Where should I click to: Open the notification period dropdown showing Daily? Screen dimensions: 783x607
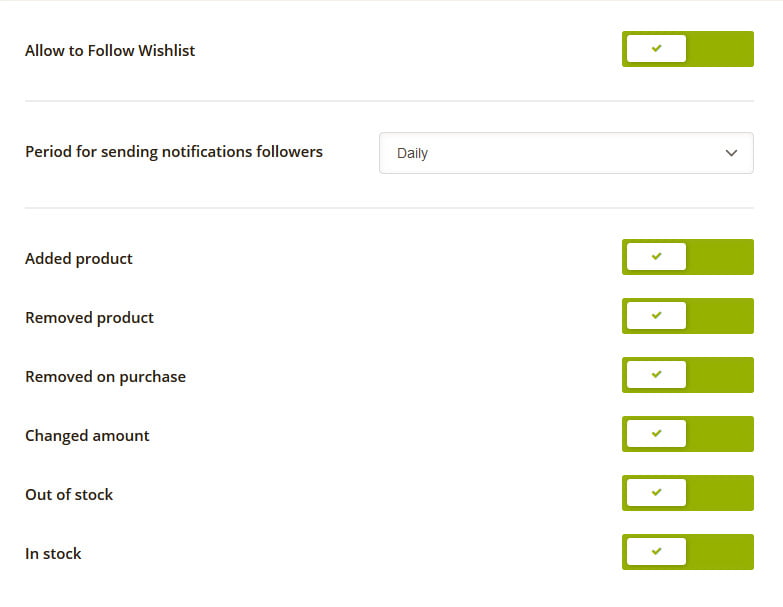point(566,153)
